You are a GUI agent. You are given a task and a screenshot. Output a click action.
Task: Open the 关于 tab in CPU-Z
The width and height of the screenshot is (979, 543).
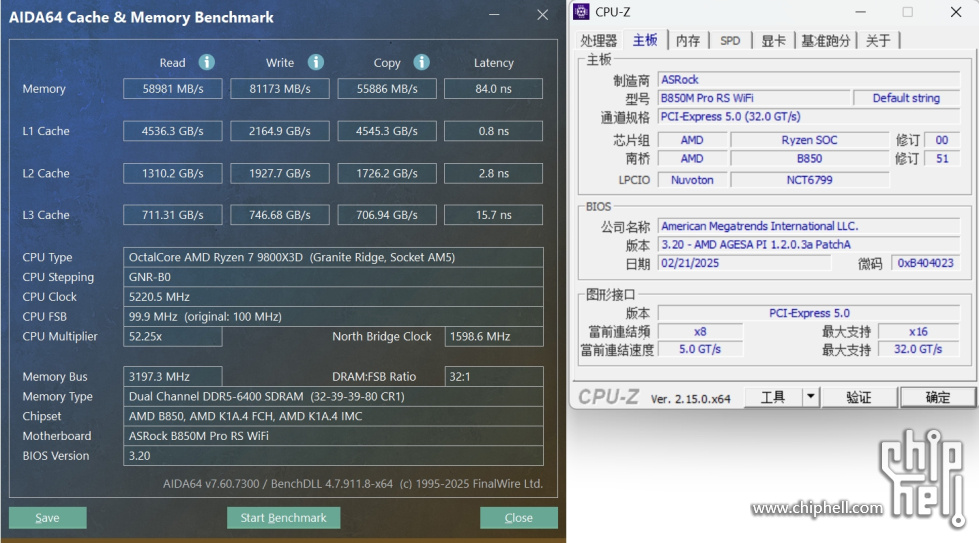coord(878,41)
